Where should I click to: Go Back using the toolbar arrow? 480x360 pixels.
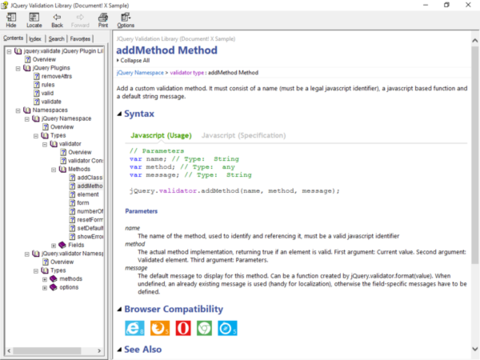(x=57, y=20)
